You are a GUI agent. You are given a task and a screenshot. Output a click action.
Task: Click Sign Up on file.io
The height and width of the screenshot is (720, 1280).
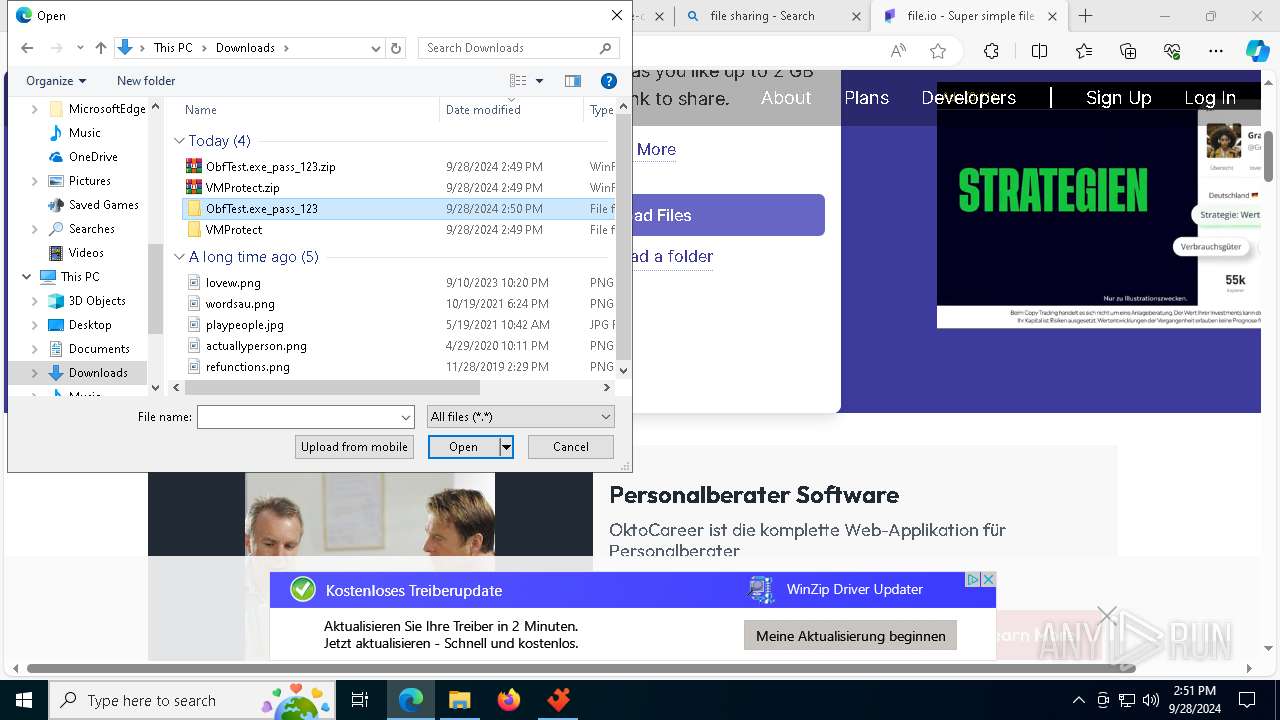click(x=1119, y=98)
